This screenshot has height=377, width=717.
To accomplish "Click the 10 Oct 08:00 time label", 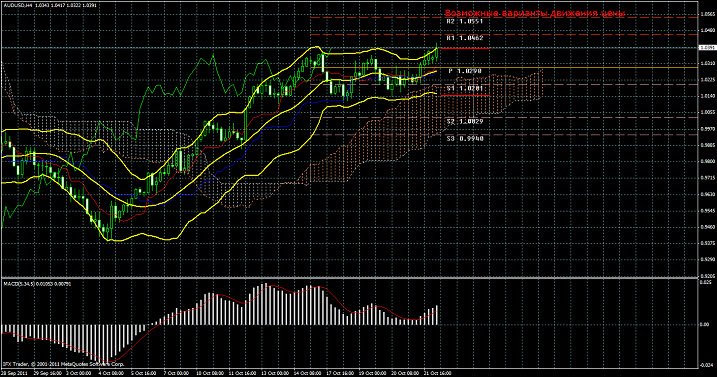I will (x=209, y=373).
